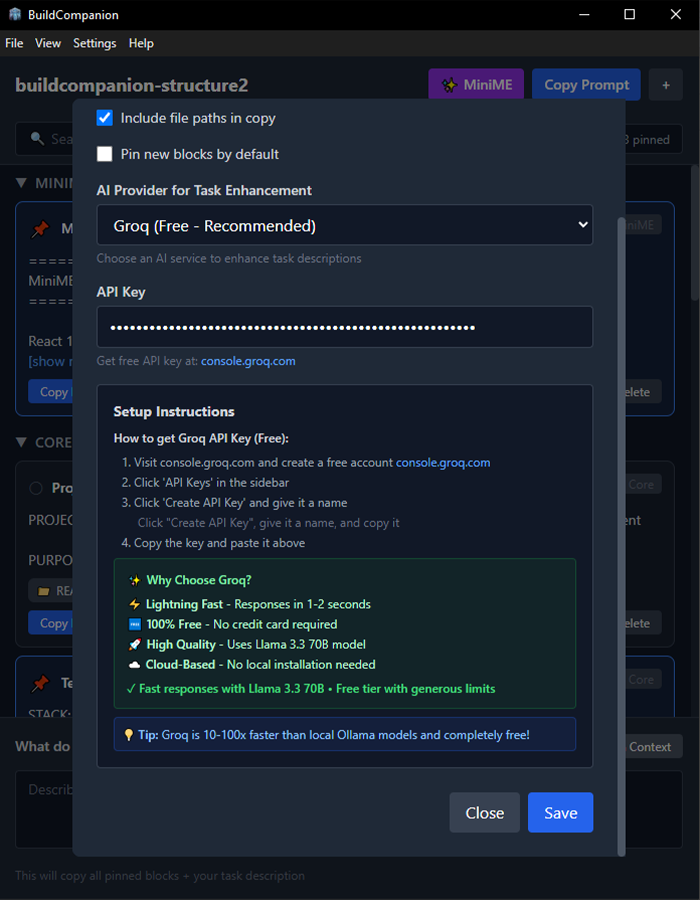Maximize the BuildCompanion window
Screen dimensions: 700x900
point(629,14)
